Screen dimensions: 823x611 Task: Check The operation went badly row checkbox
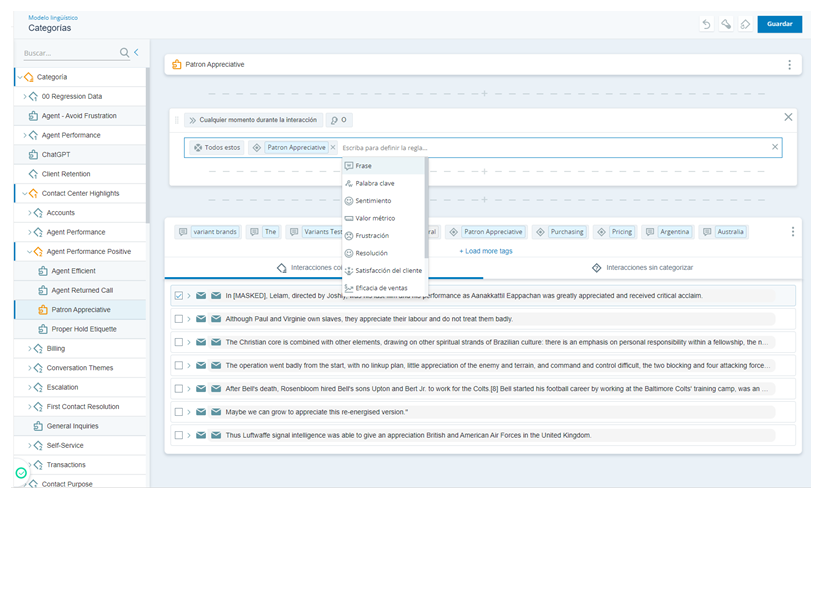pyautogui.click(x=179, y=365)
